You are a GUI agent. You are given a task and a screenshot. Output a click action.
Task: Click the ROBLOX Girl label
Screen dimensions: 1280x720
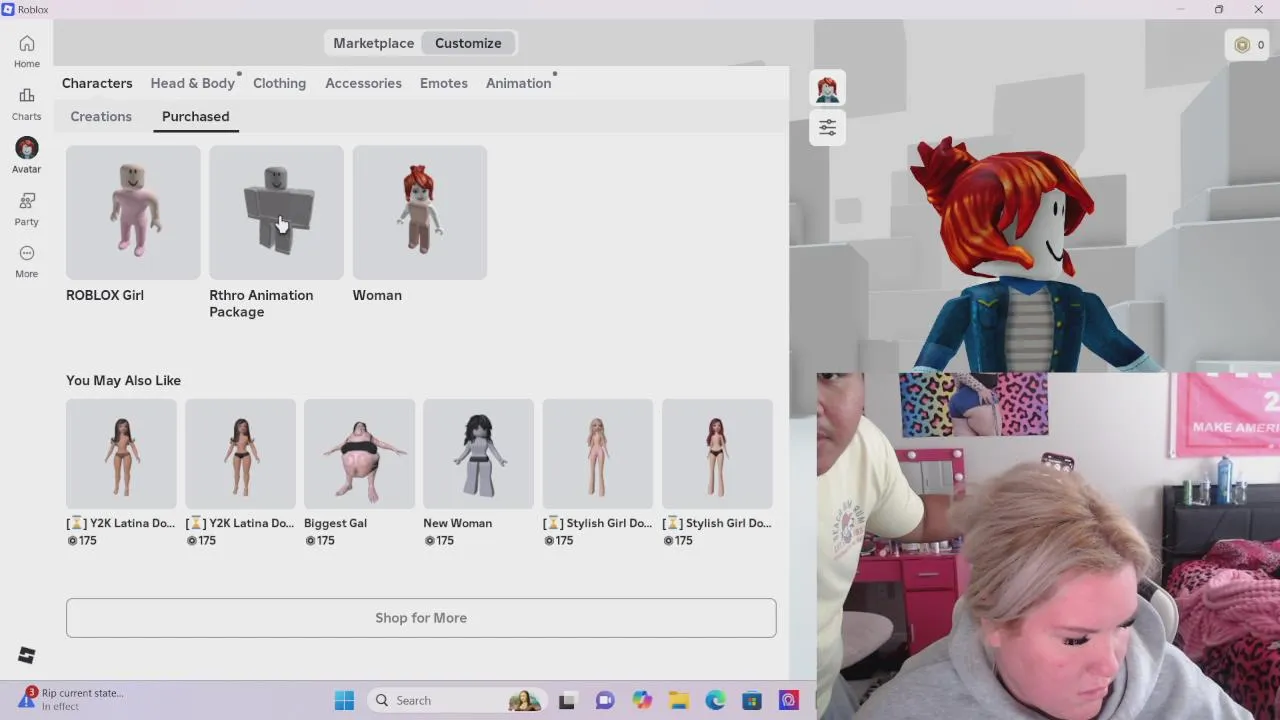pyautogui.click(x=105, y=295)
